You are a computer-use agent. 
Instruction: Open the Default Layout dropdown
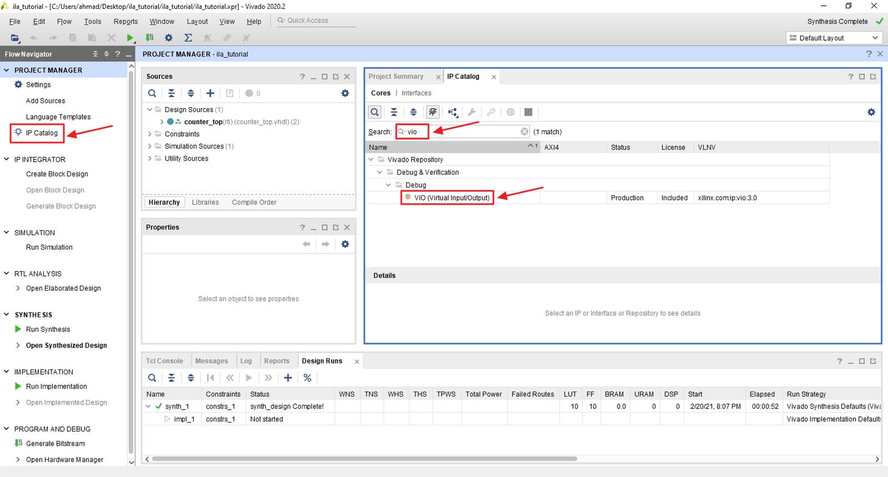(x=834, y=38)
